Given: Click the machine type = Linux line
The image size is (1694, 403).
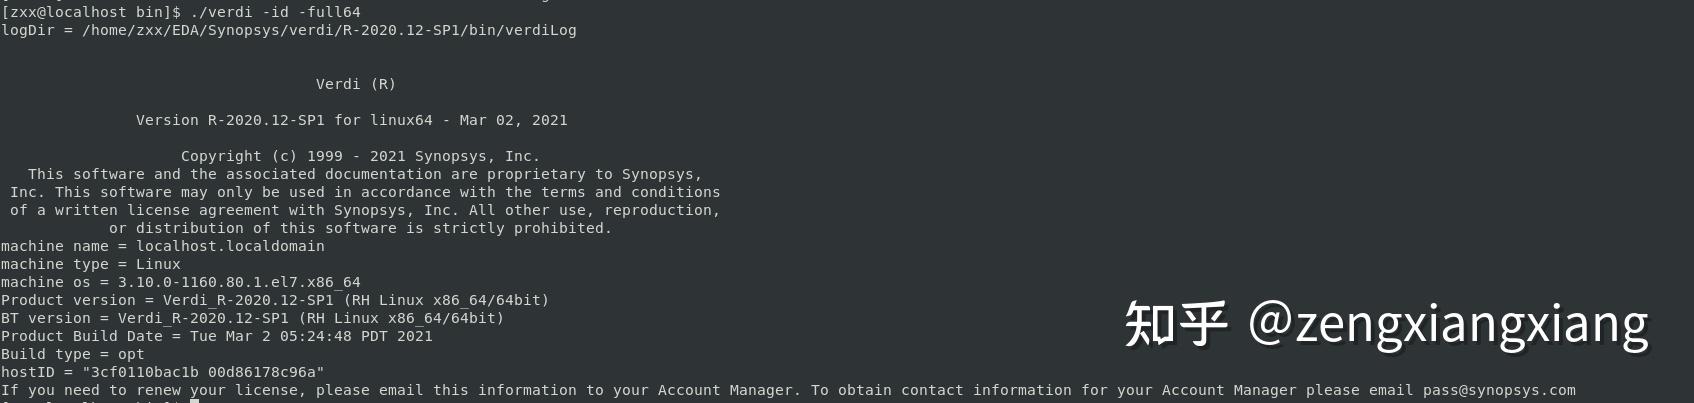Looking at the screenshot, I should click(x=90, y=264).
